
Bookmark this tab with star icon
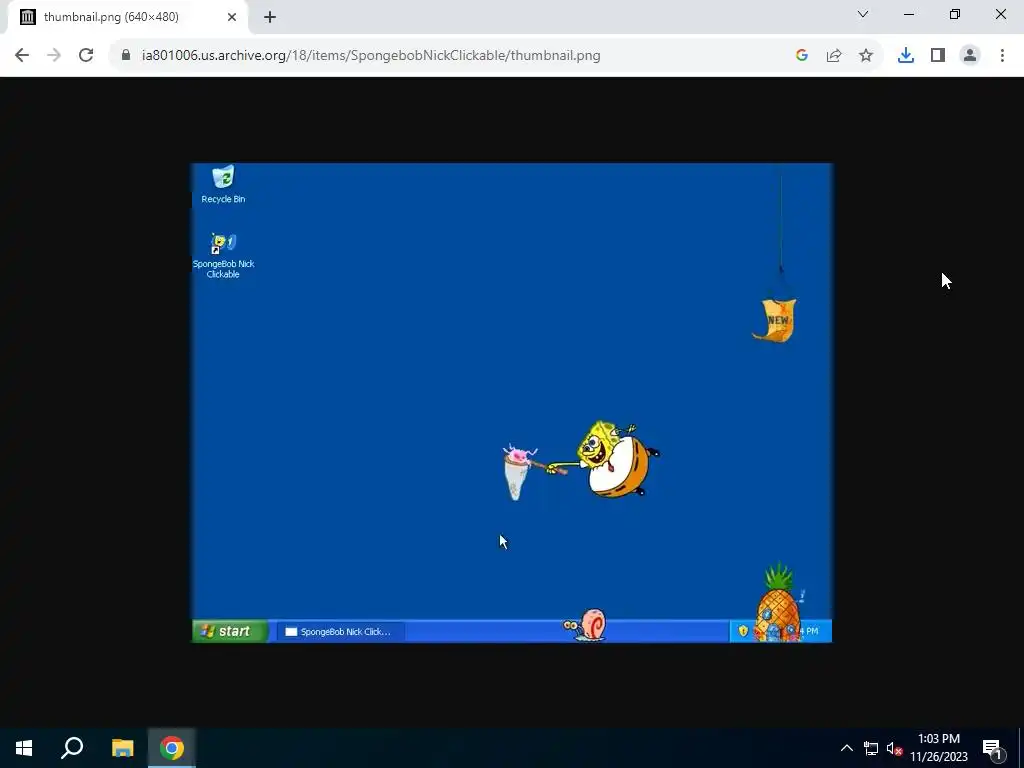point(866,56)
